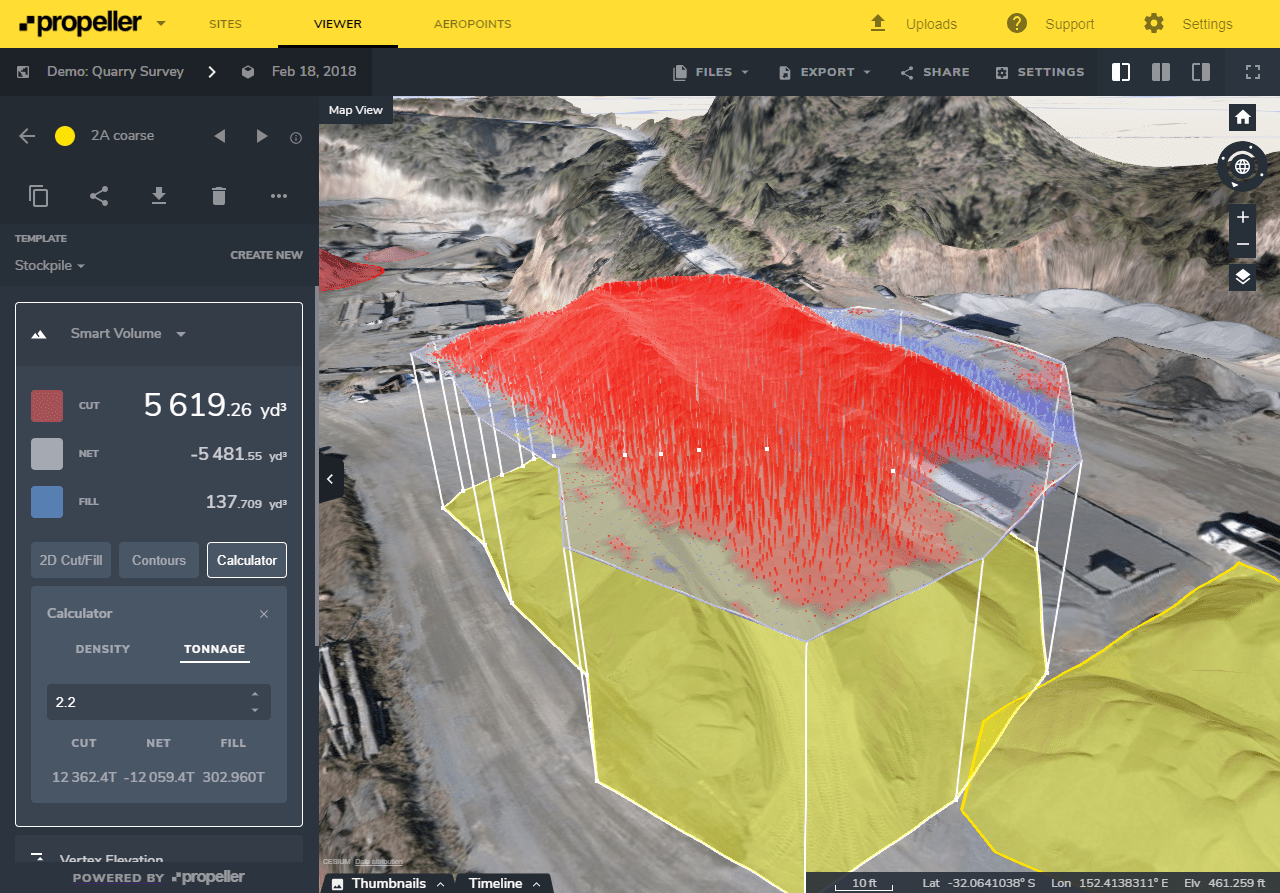
Task: Duplicate the measurement using copy icon
Action: tap(39, 196)
